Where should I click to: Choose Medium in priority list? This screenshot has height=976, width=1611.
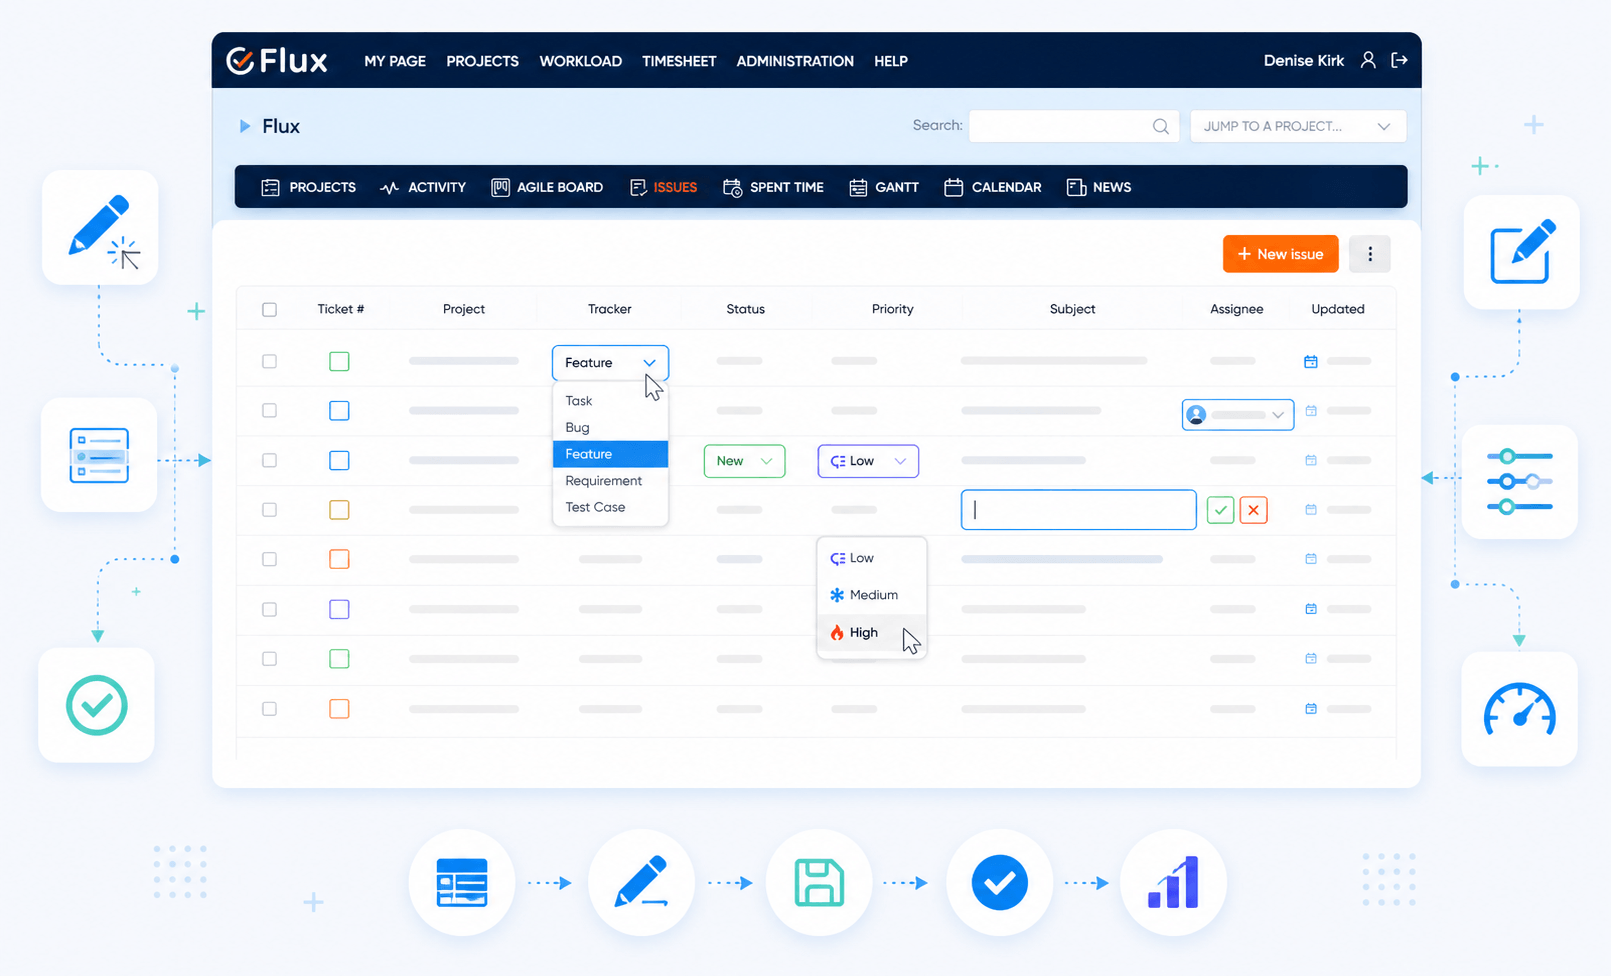pyautogui.click(x=872, y=595)
